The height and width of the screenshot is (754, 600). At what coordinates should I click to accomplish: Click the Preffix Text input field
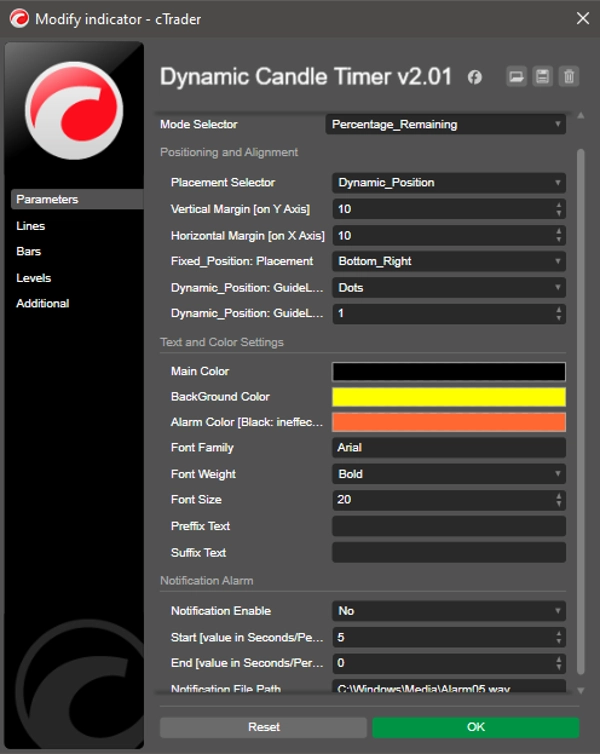point(449,526)
